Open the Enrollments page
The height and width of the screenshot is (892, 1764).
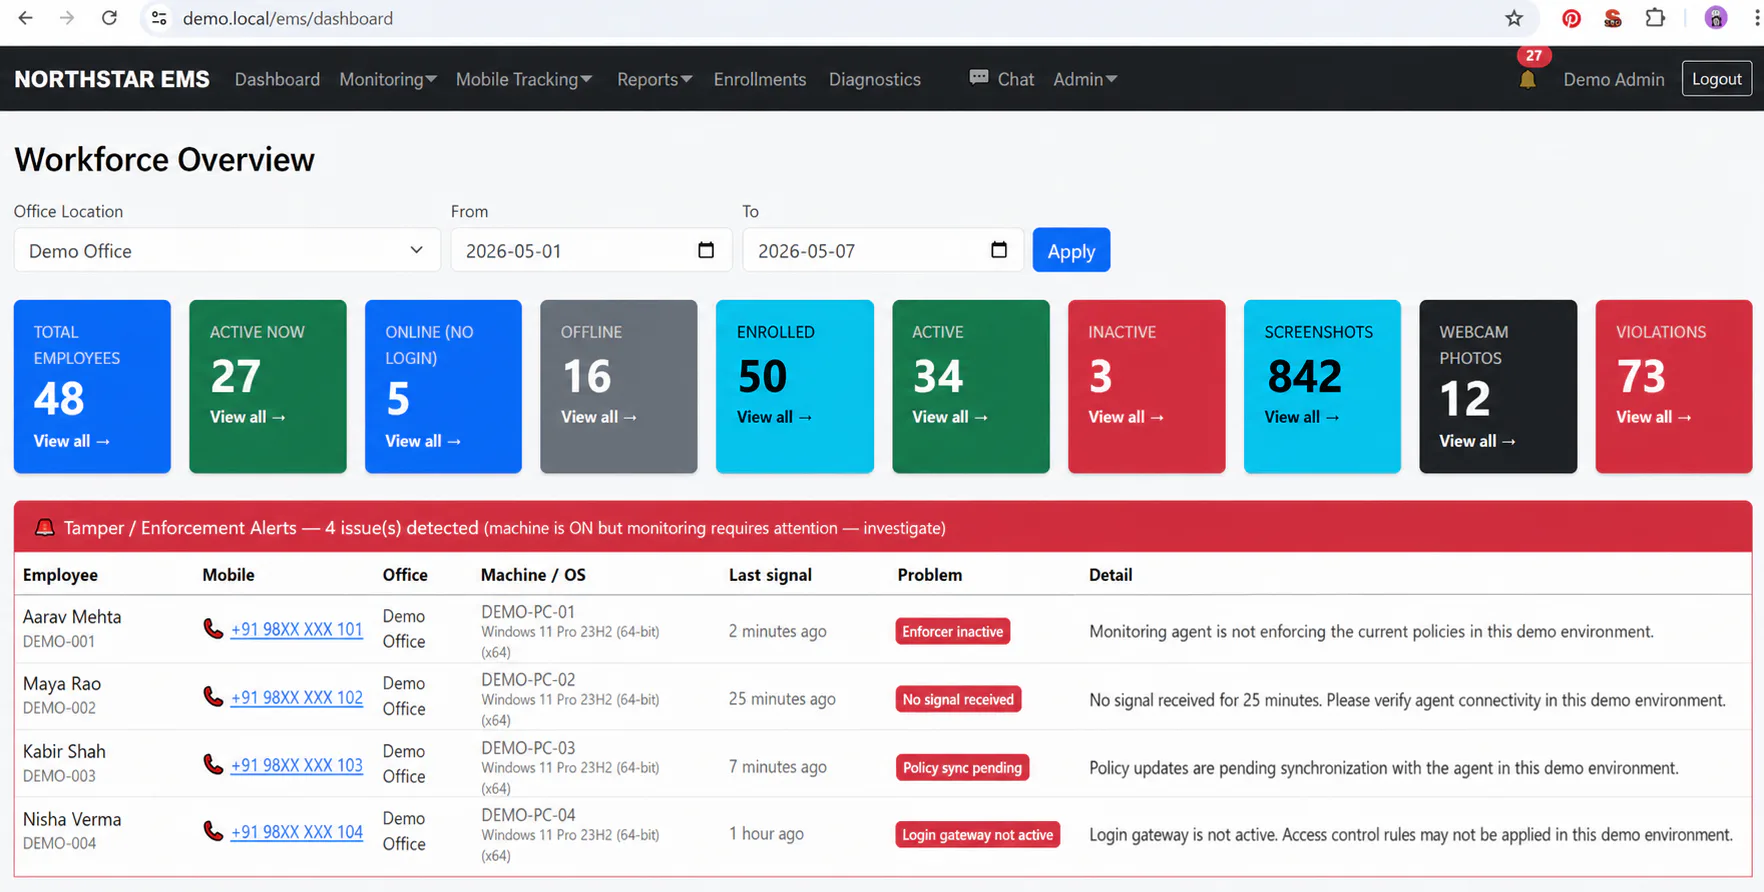point(760,79)
